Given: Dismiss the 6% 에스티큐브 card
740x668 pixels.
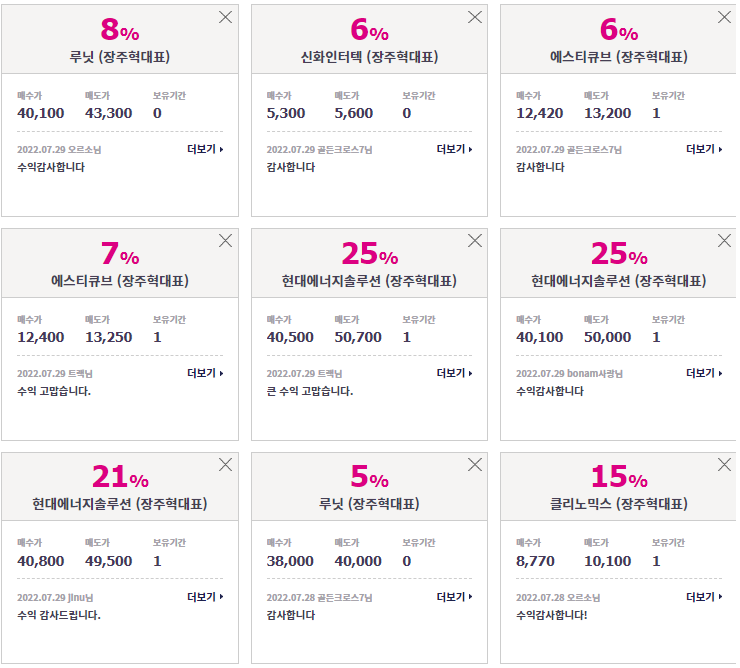Looking at the screenshot, I should tap(724, 17).
